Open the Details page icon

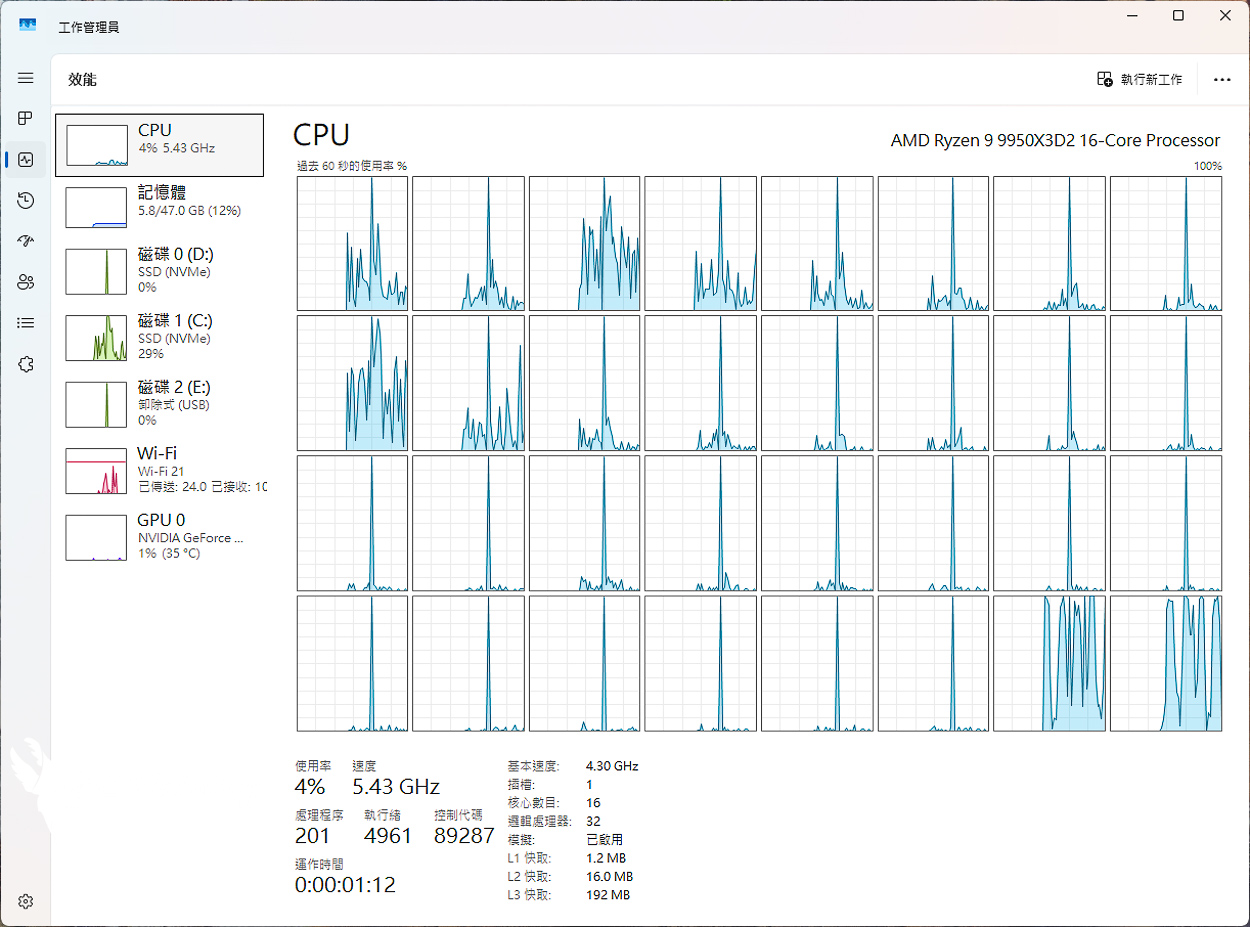coord(26,323)
